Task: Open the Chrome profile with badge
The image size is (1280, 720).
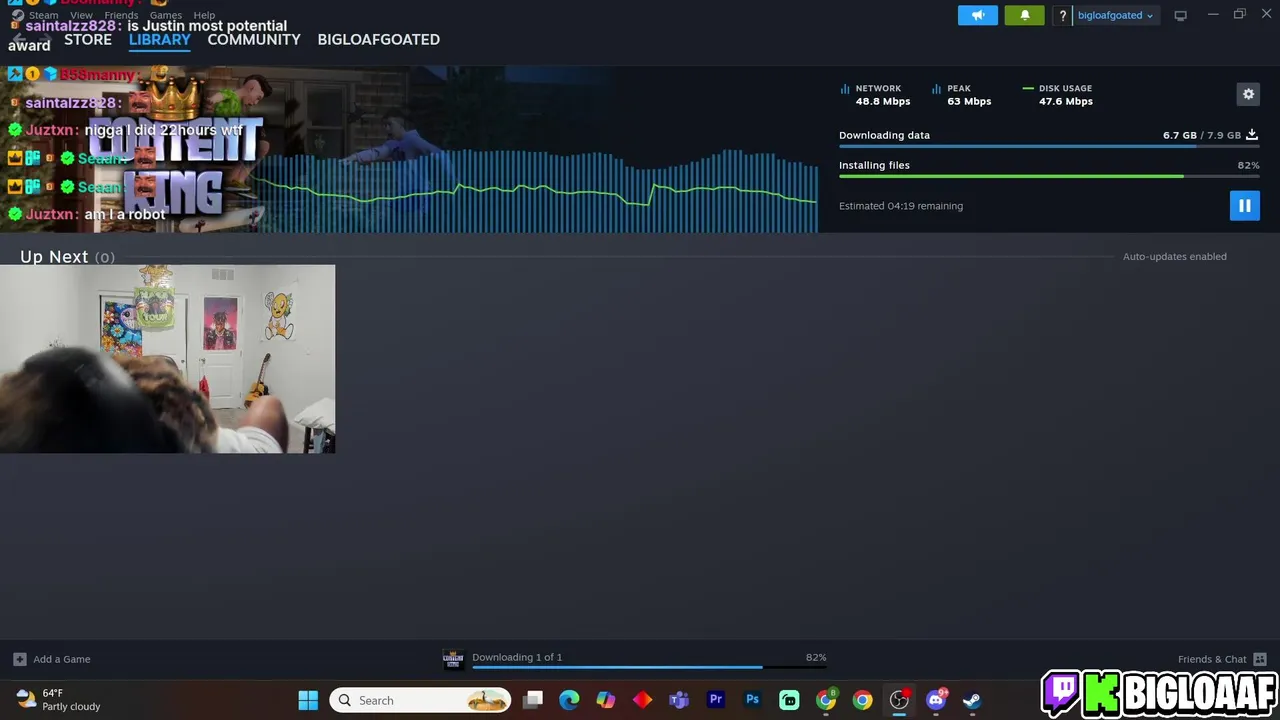Action: [826, 700]
